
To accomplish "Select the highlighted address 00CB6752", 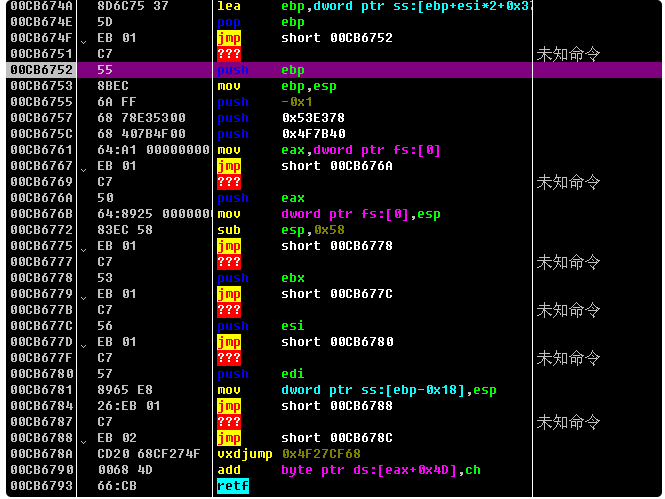I will tap(42, 70).
